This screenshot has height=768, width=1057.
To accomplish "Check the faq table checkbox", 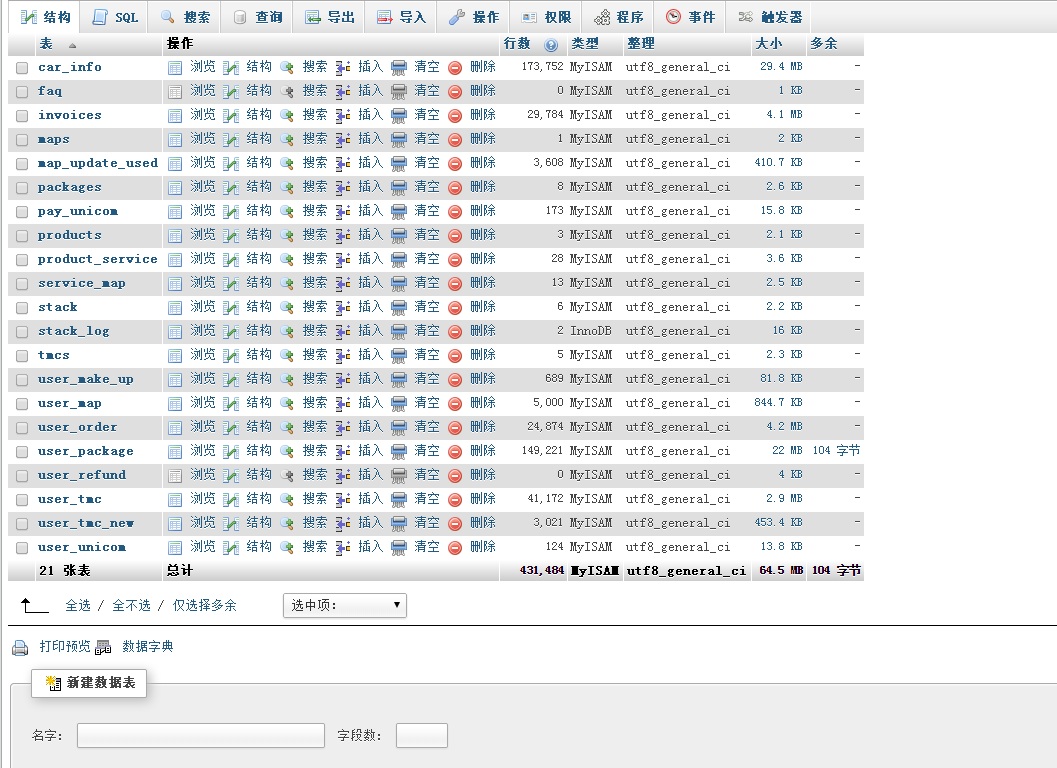I will coord(22,92).
